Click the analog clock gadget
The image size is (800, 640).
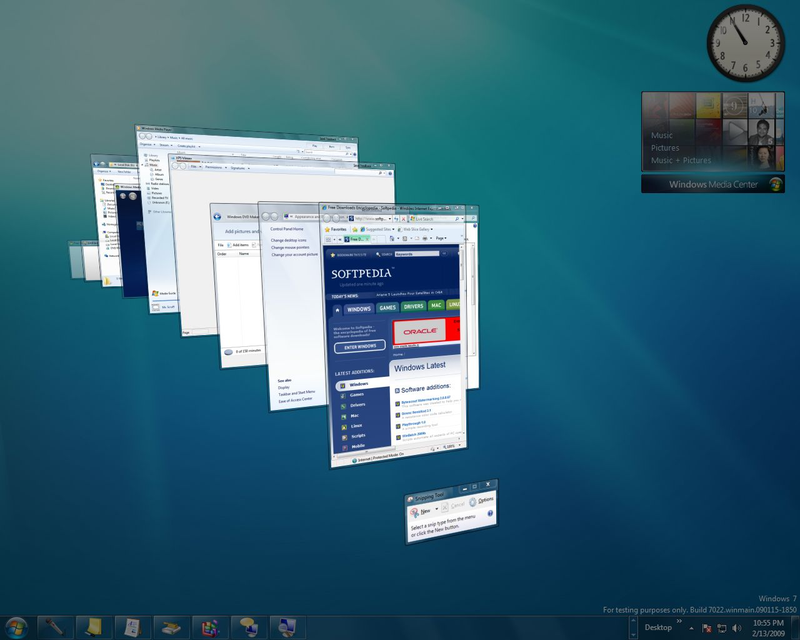(745, 43)
